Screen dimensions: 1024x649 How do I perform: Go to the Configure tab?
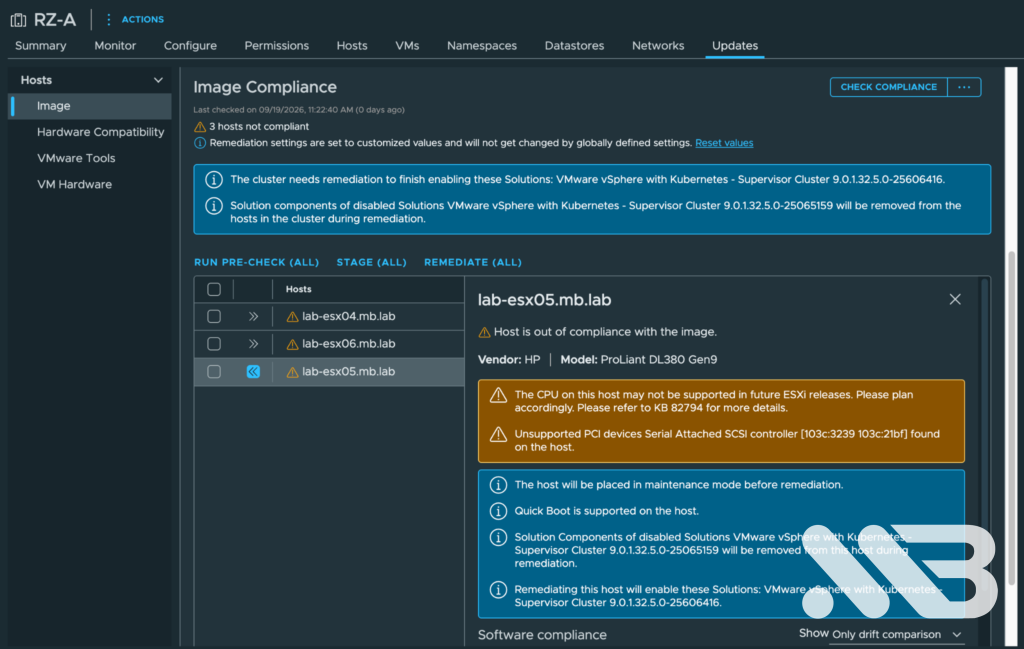point(190,46)
